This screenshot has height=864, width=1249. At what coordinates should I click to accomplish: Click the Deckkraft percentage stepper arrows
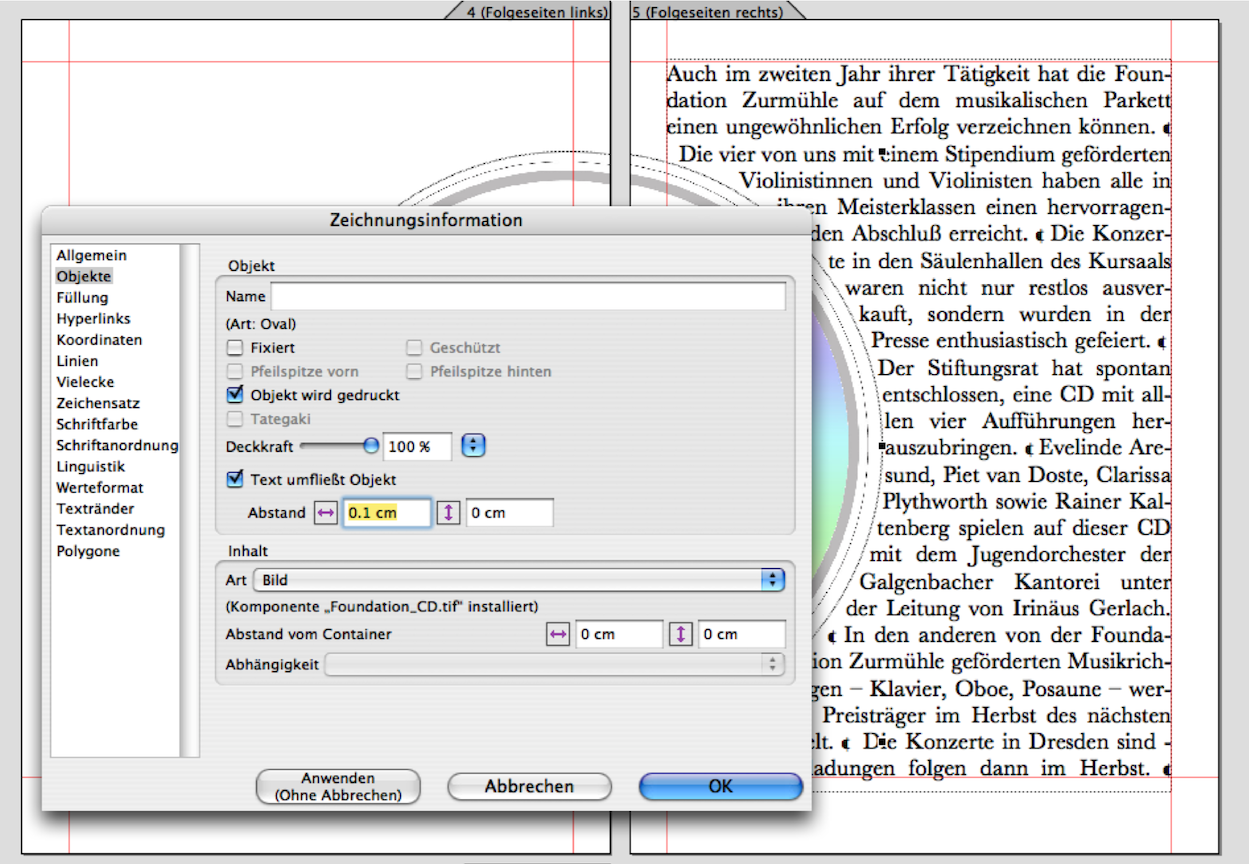click(x=473, y=446)
